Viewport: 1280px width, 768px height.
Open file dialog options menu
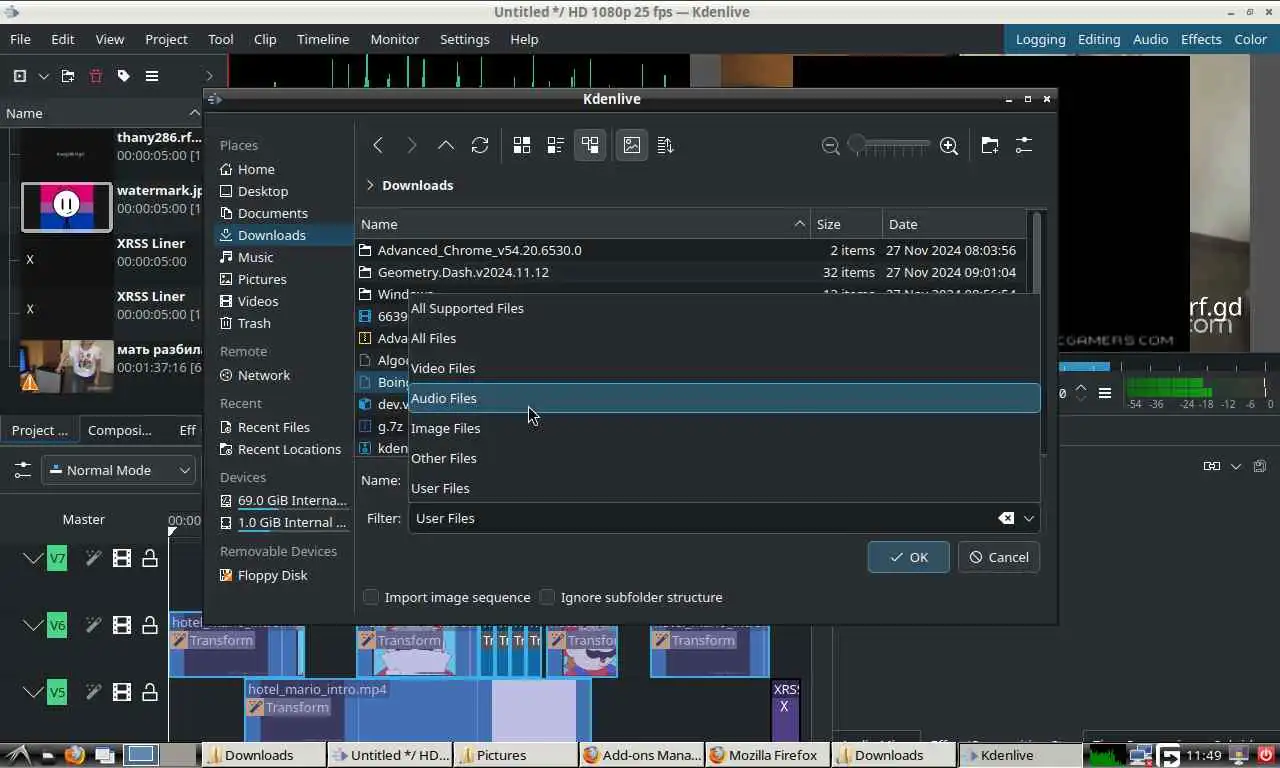click(1024, 145)
